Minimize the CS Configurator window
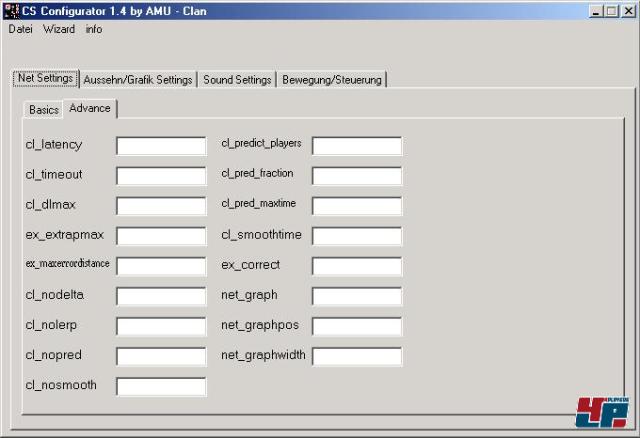Image resolution: width=640 pixels, height=438 pixels. point(596,11)
